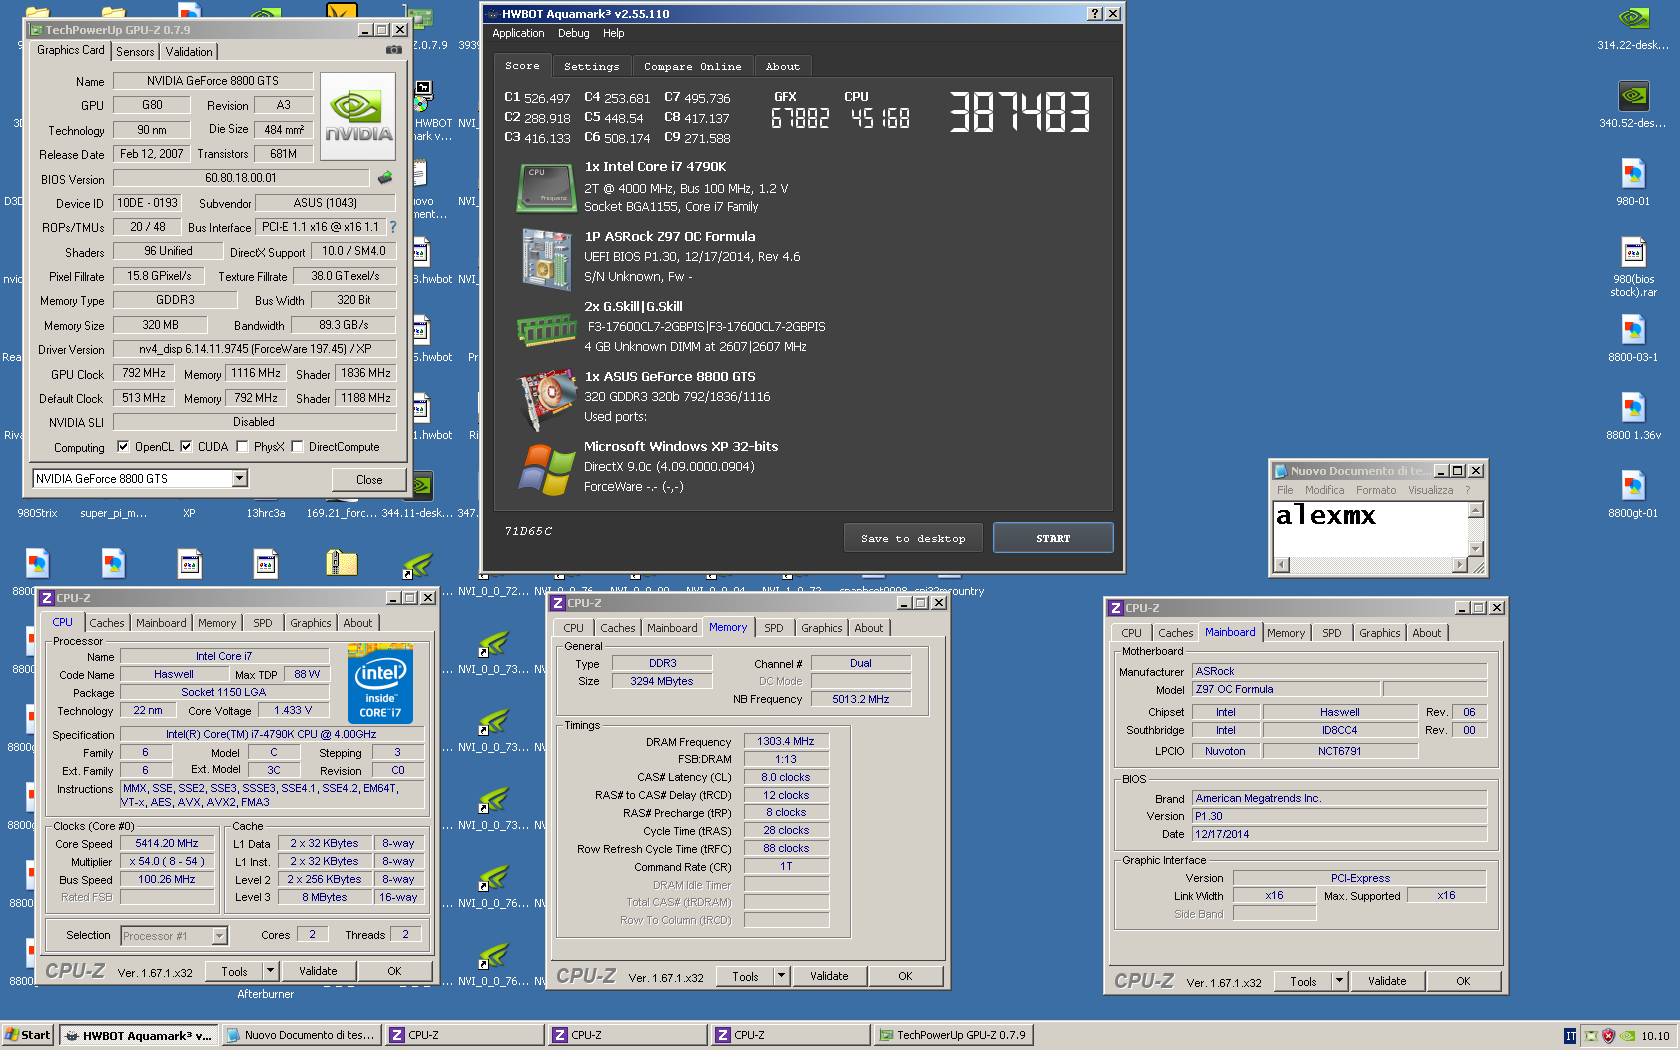Click the Start button on taskbar

[x=27, y=1035]
